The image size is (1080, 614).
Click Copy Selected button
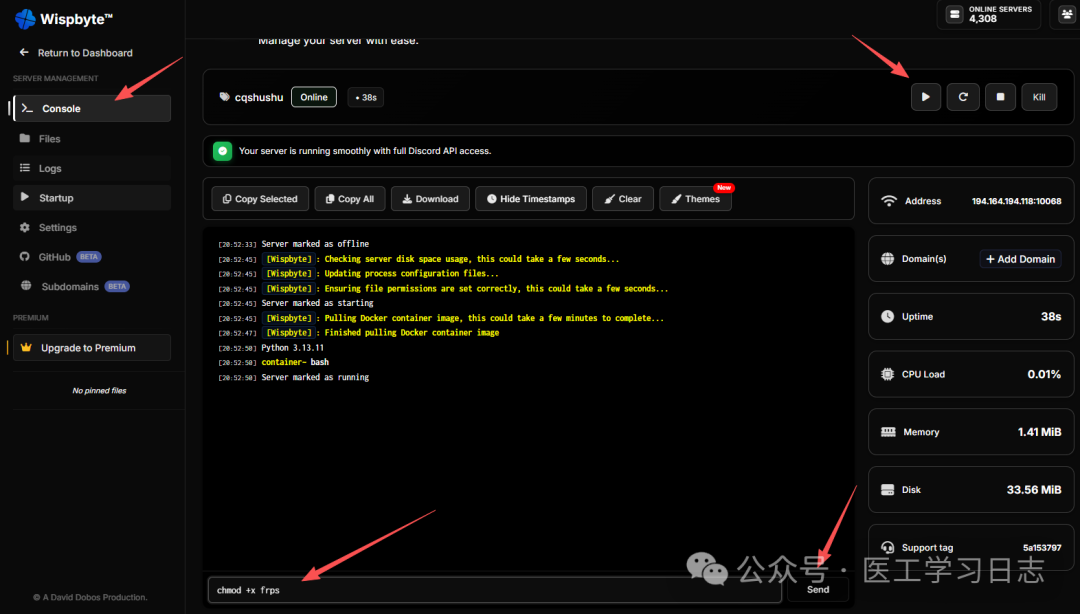pyautogui.click(x=260, y=199)
